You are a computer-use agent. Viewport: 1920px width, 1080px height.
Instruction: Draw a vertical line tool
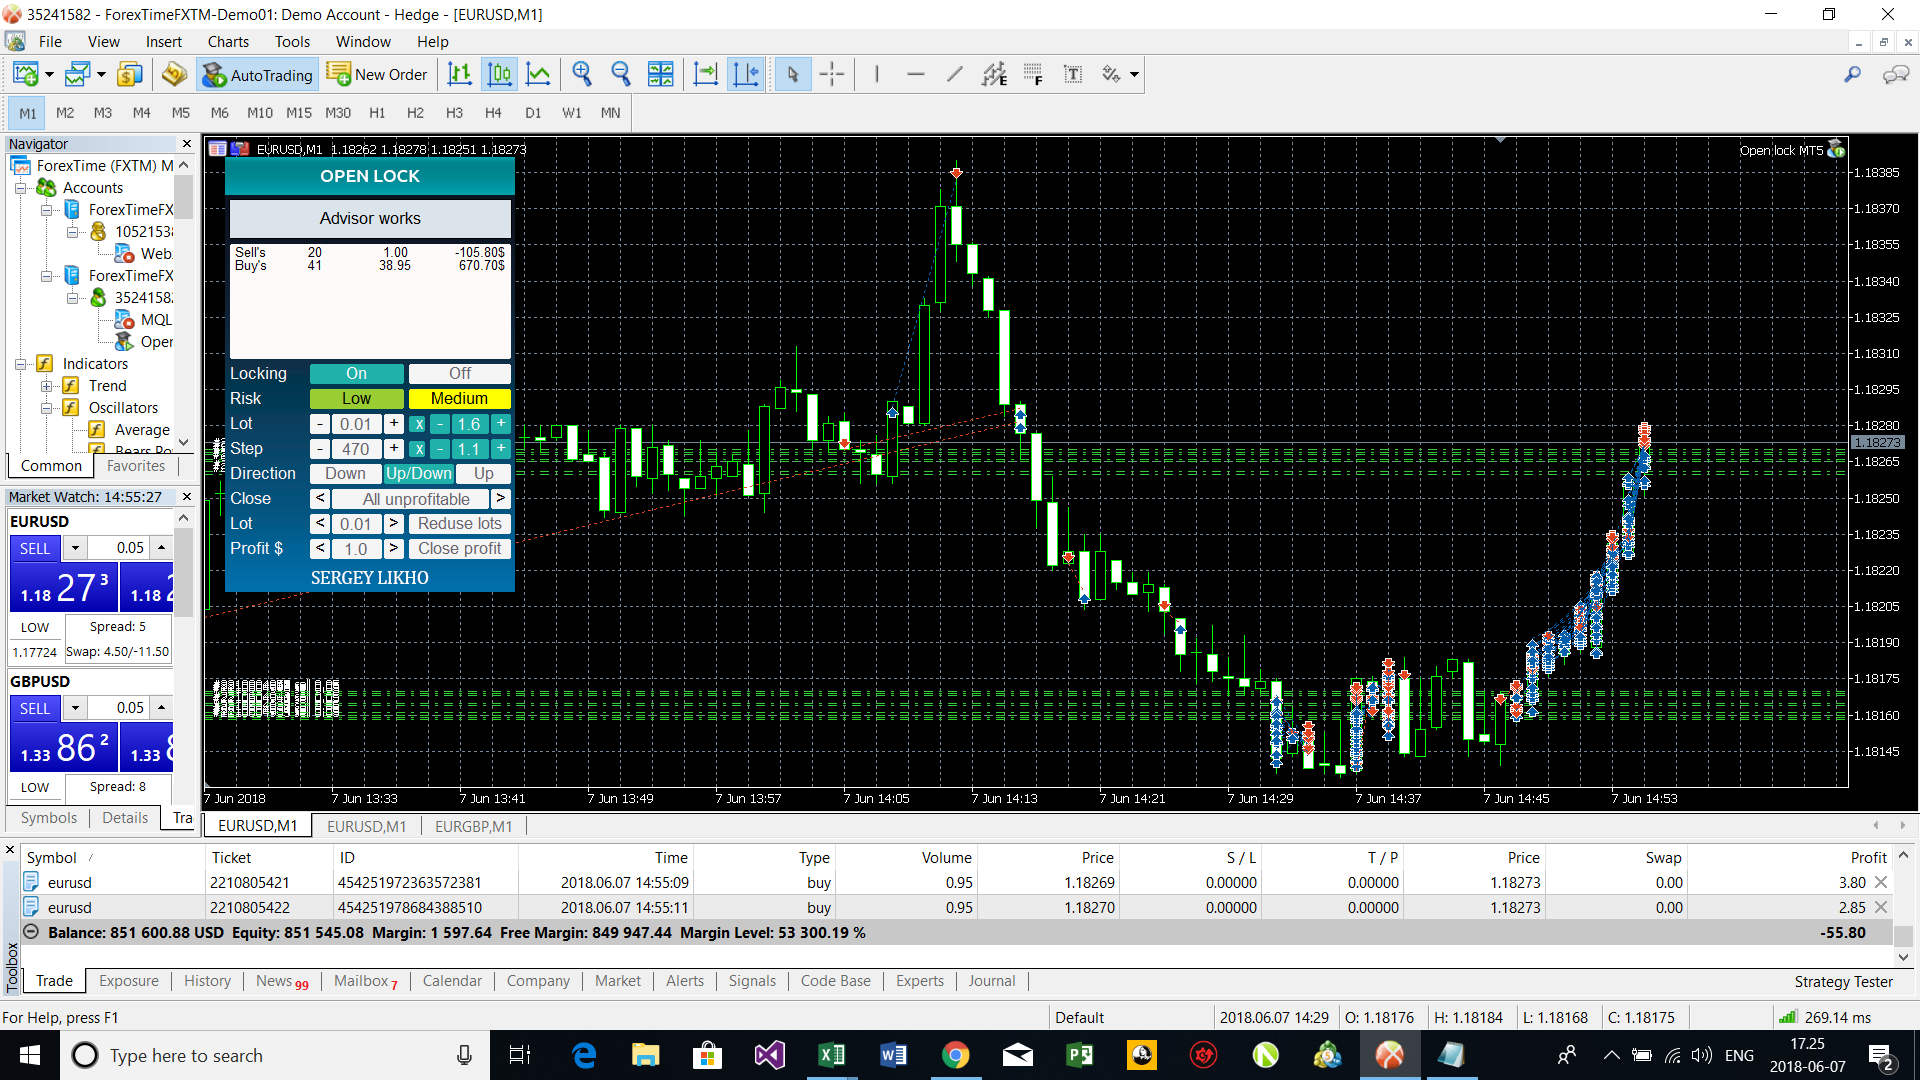pyautogui.click(x=876, y=74)
